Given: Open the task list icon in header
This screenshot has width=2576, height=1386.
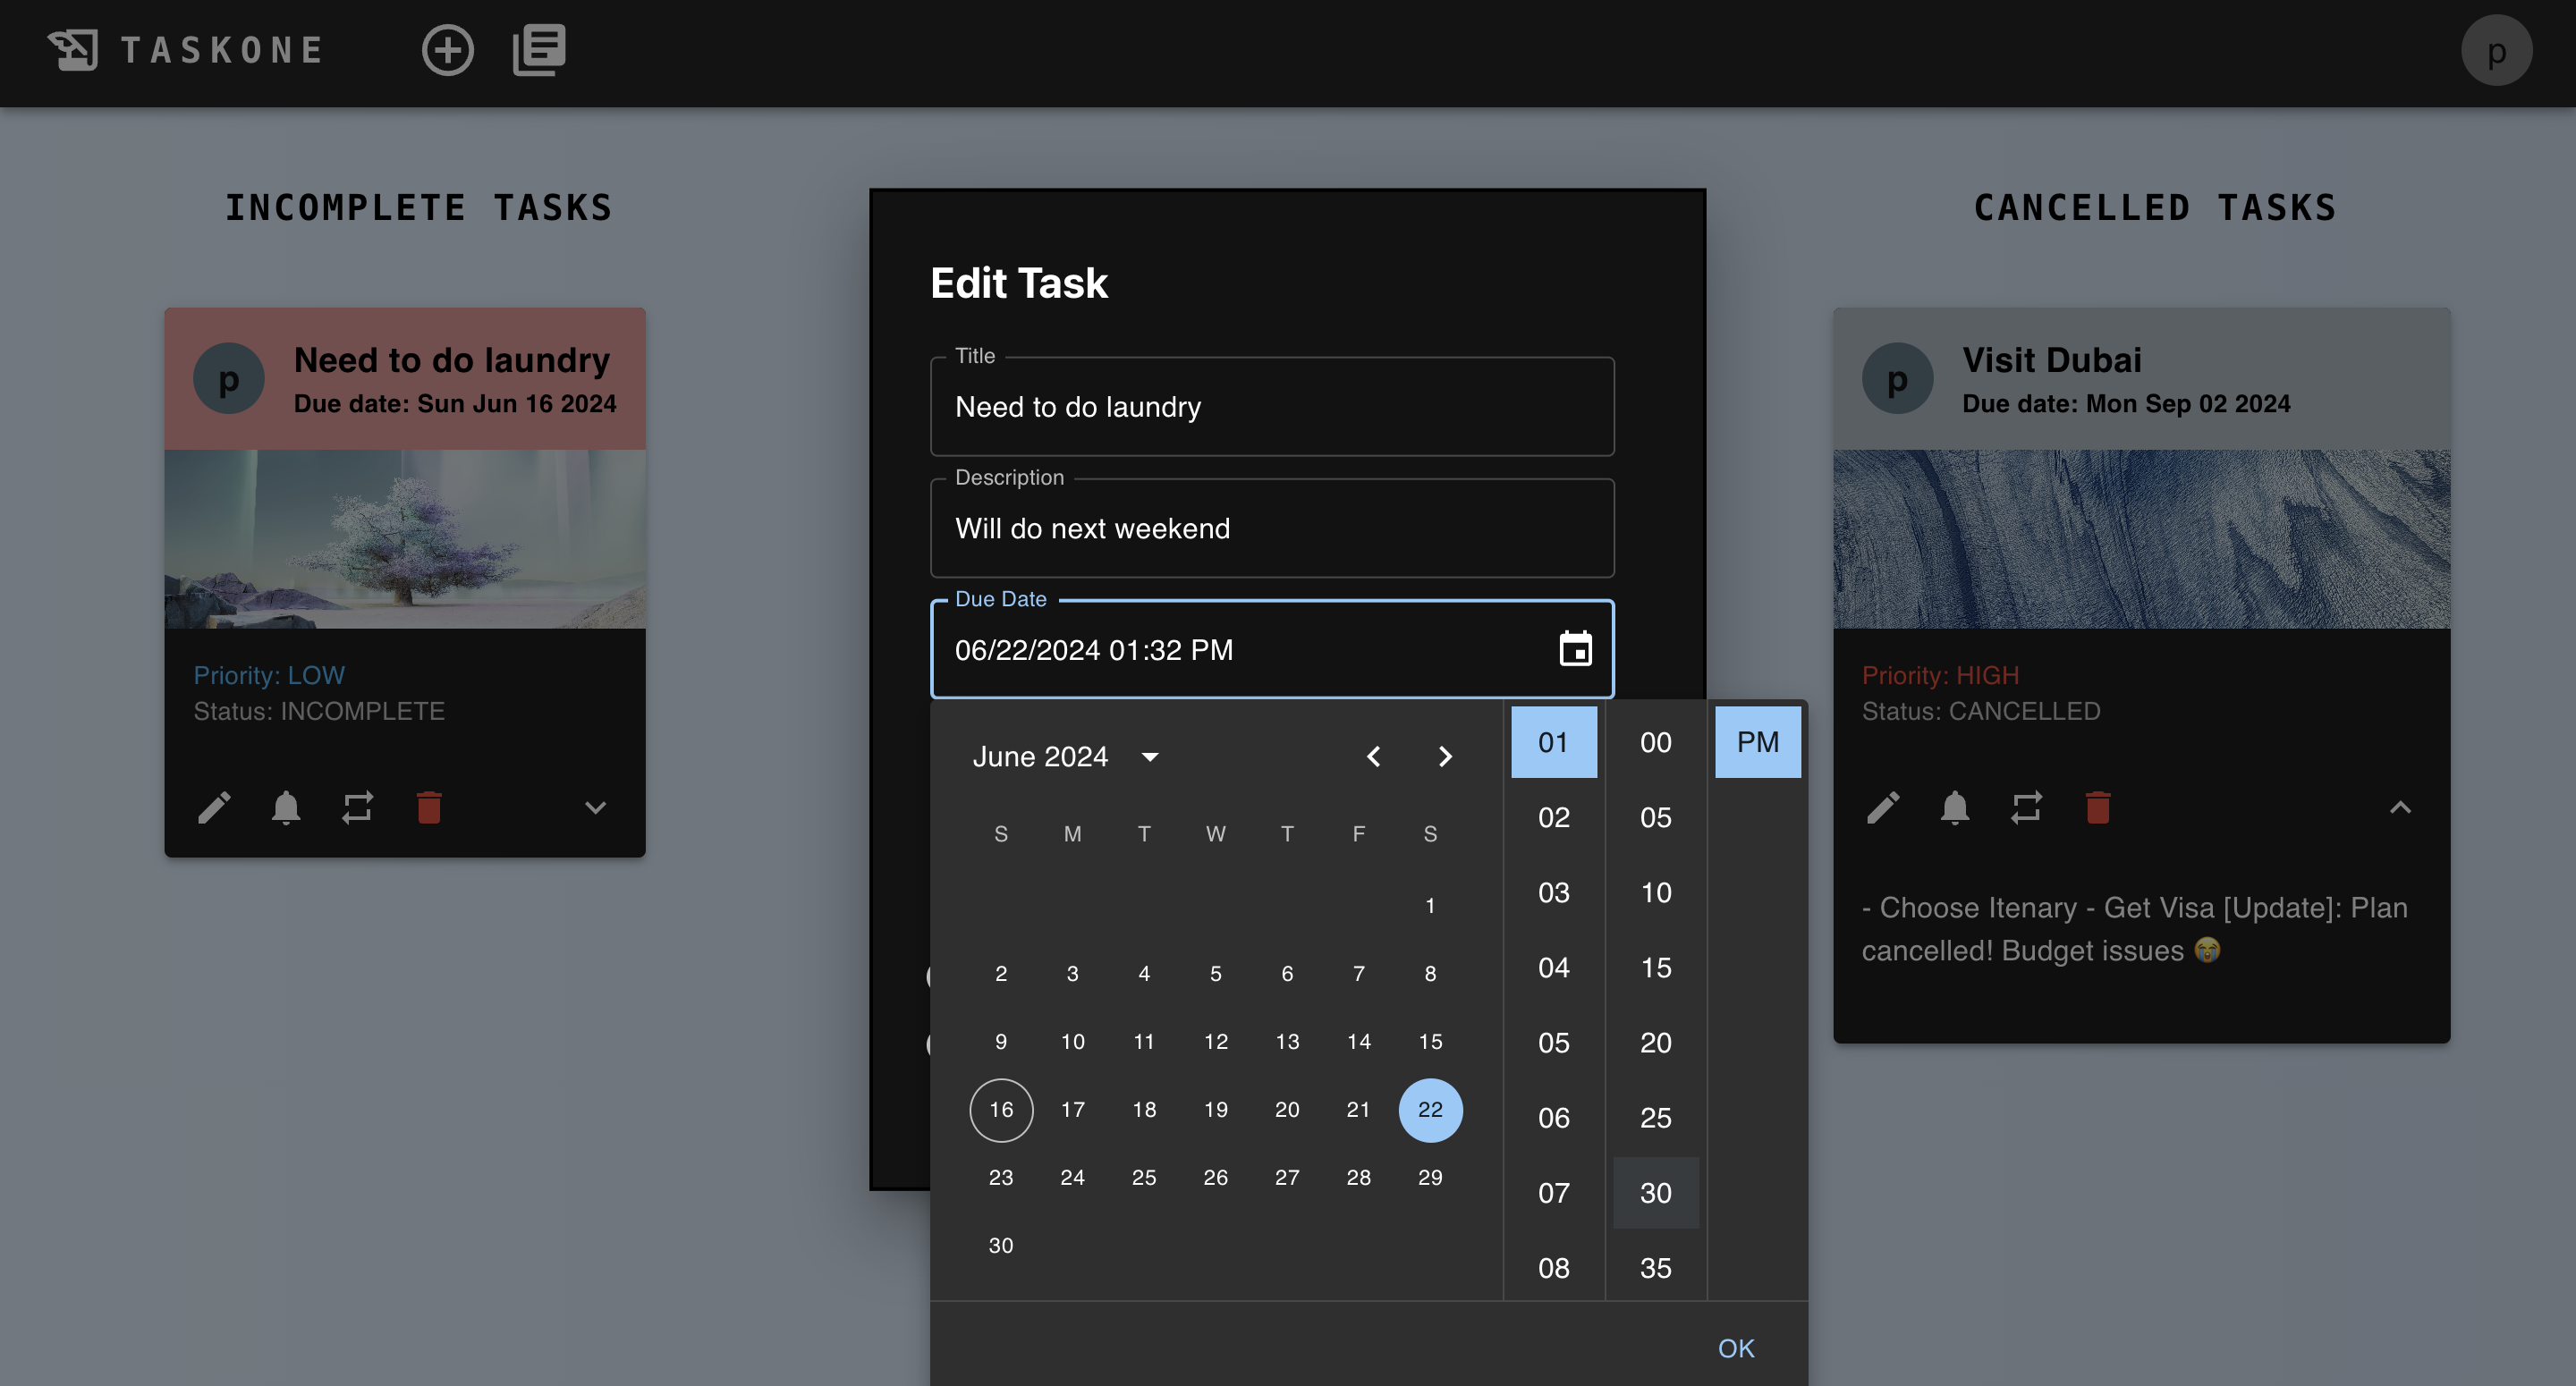Looking at the screenshot, I should pos(539,50).
